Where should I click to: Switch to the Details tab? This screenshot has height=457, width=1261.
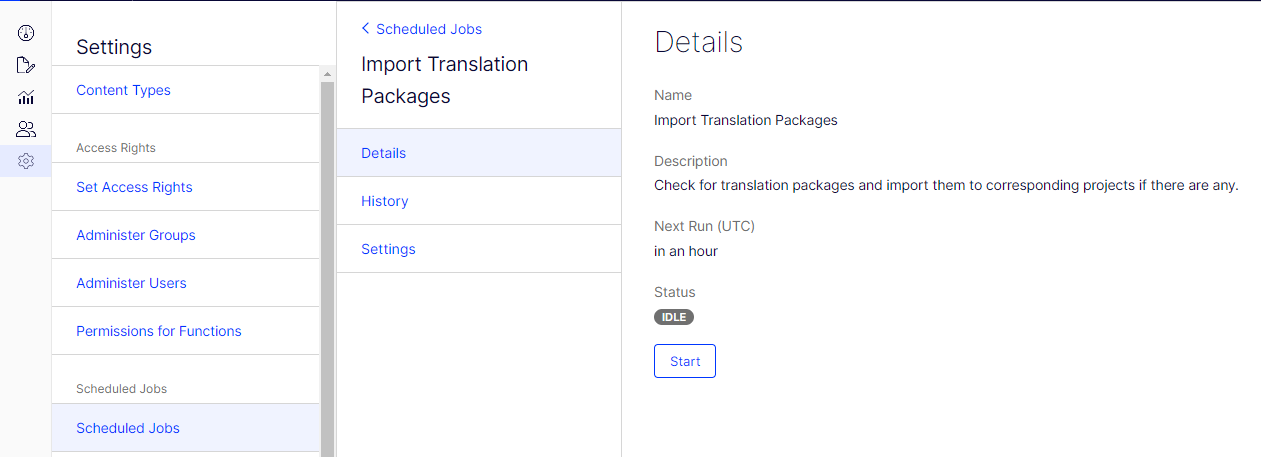pyautogui.click(x=384, y=153)
